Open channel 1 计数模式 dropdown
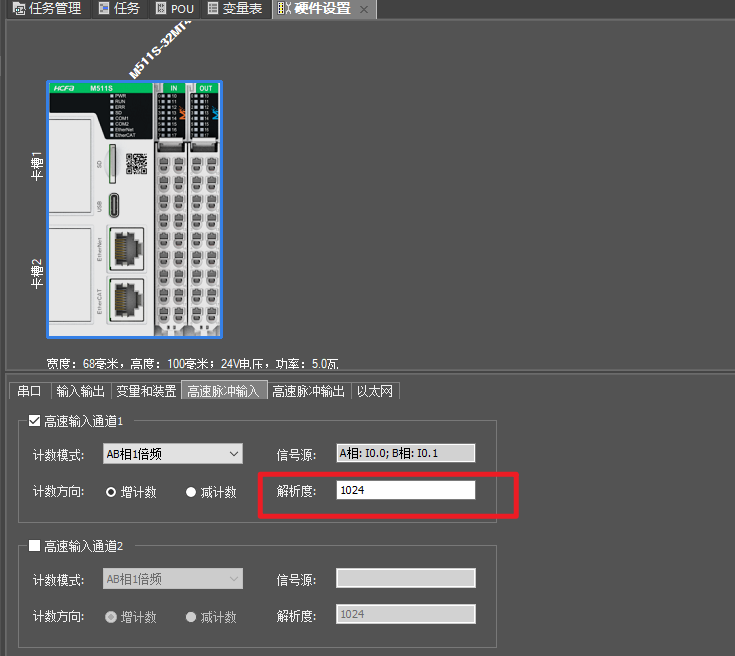The image size is (735, 656). point(173,454)
